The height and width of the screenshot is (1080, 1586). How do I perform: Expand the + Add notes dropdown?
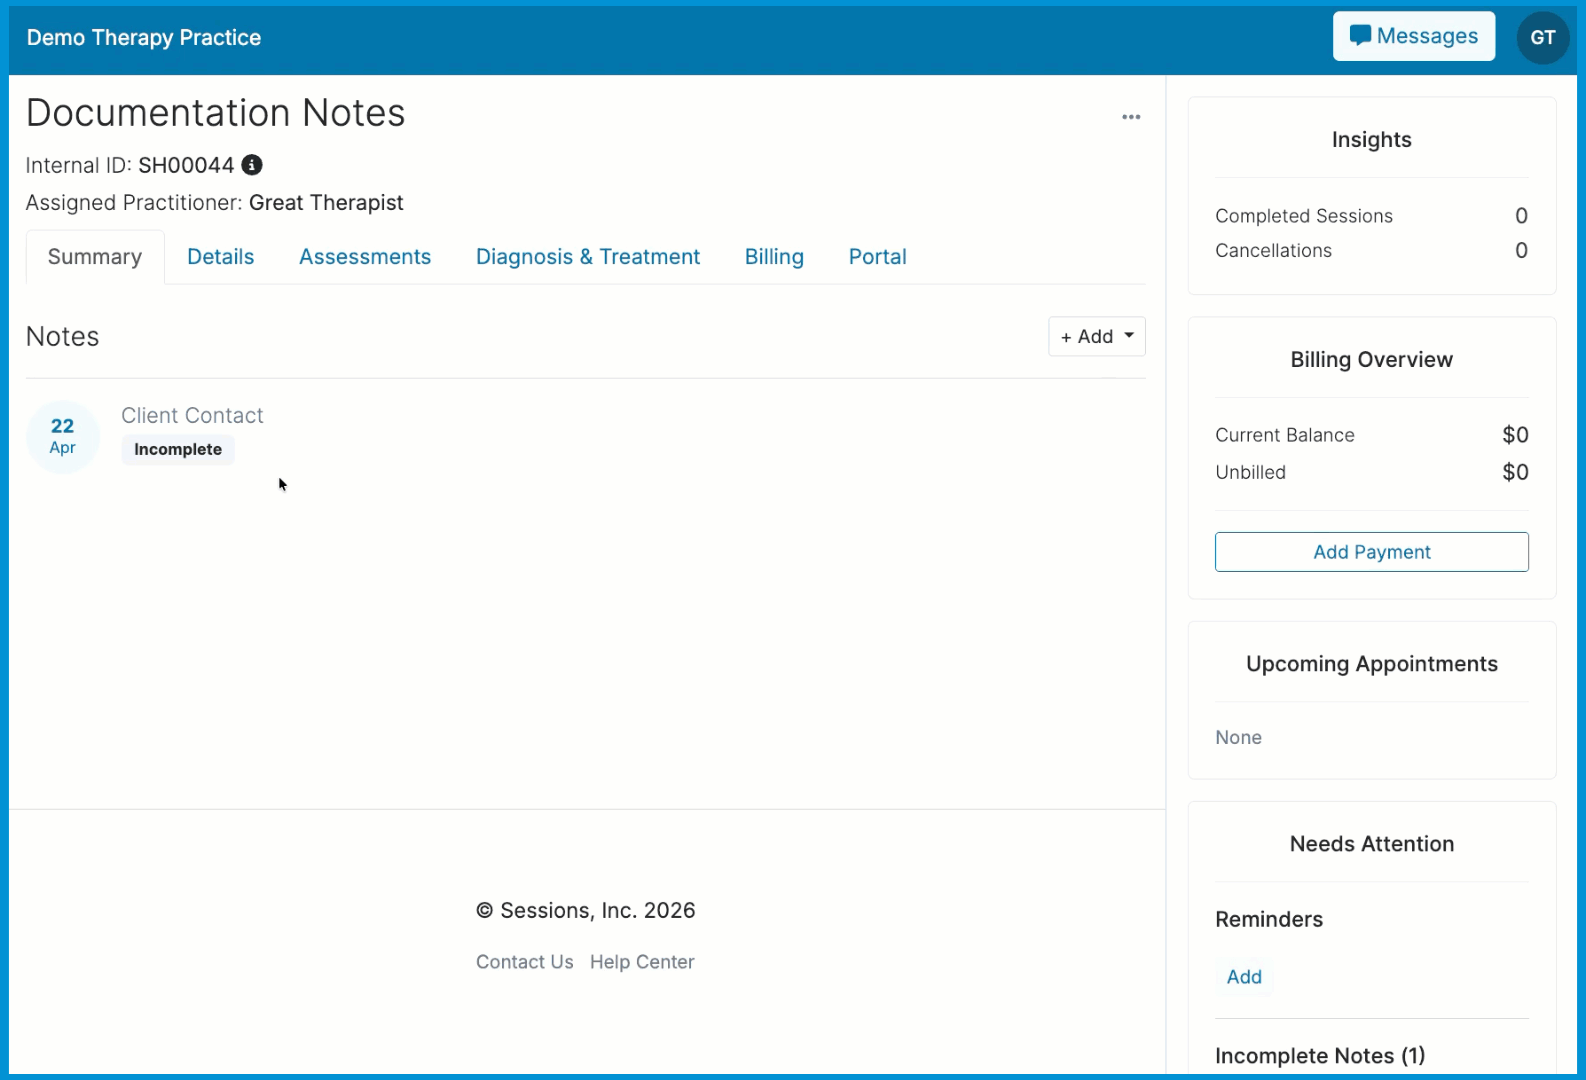(x=1096, y=337)
